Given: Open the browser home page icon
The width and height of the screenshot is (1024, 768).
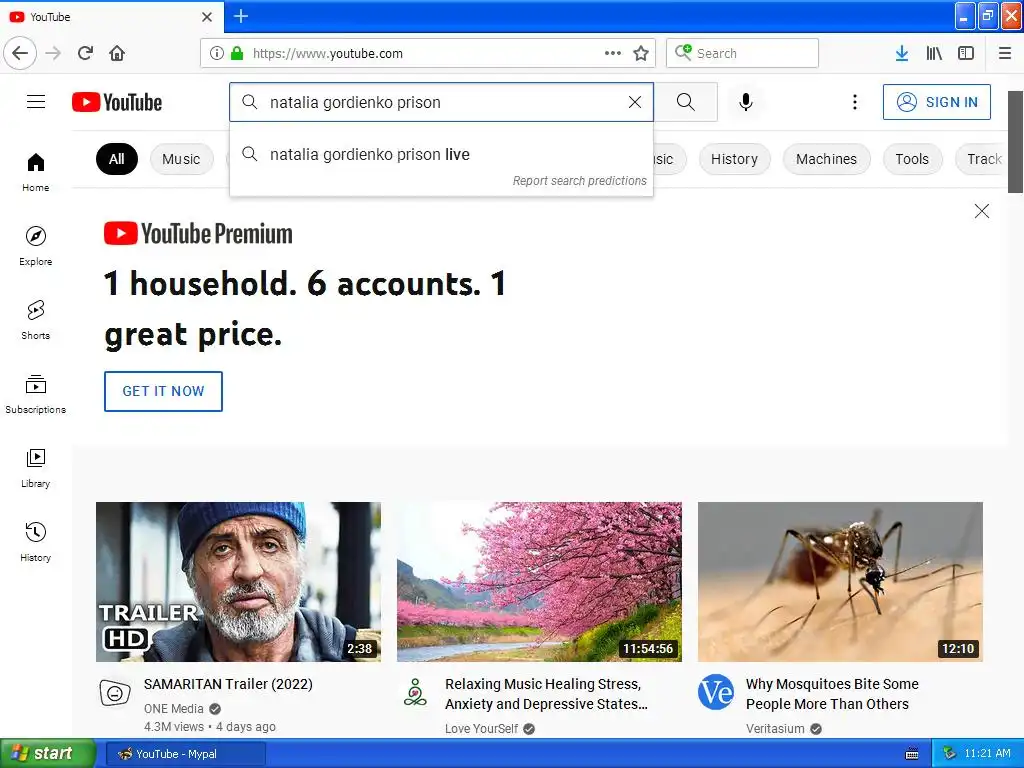Looking at the screenshot, I should 117,53.
